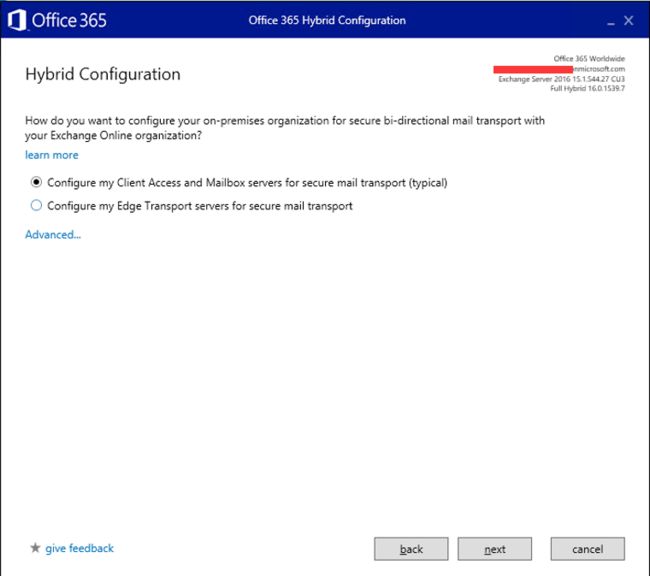Select the Edge Transport servers radio button

click(37, 206)
